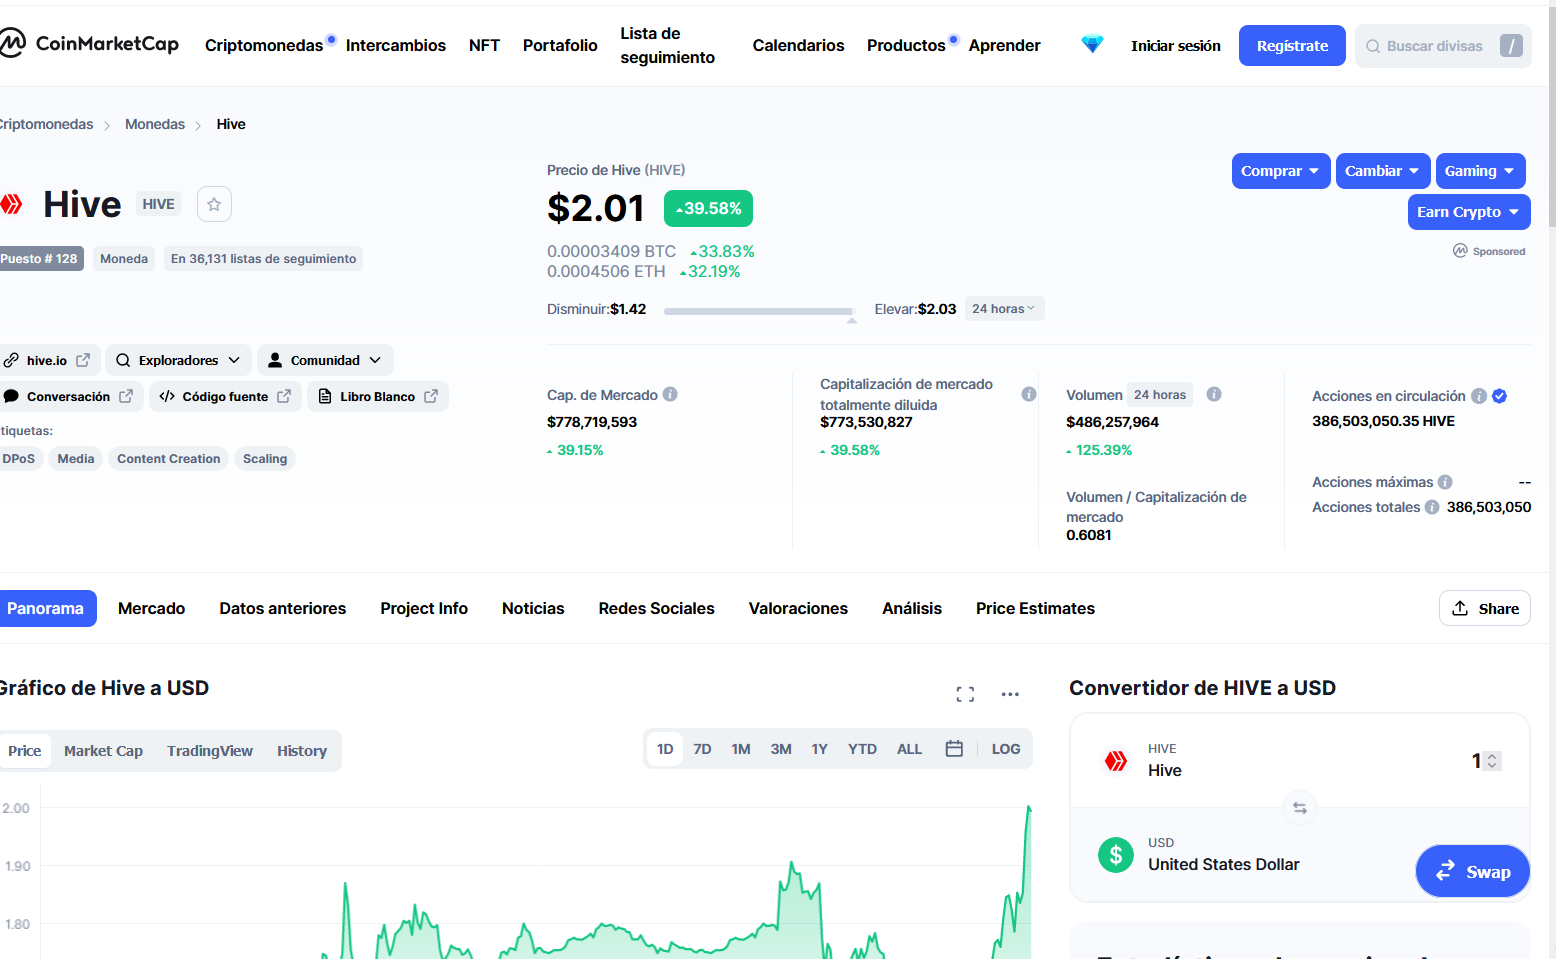Open the Lista de seguimiento menu item
Screen dimensions: 1556x959
[668, 45]
